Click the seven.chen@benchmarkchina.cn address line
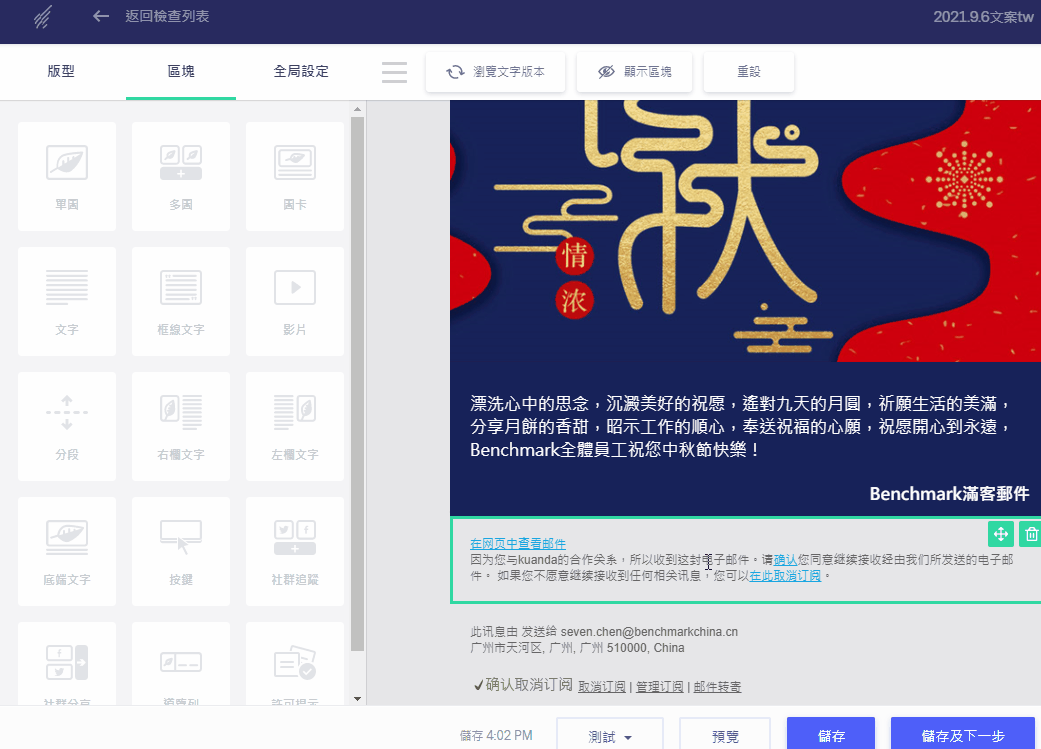 click(x=604, y=631)
